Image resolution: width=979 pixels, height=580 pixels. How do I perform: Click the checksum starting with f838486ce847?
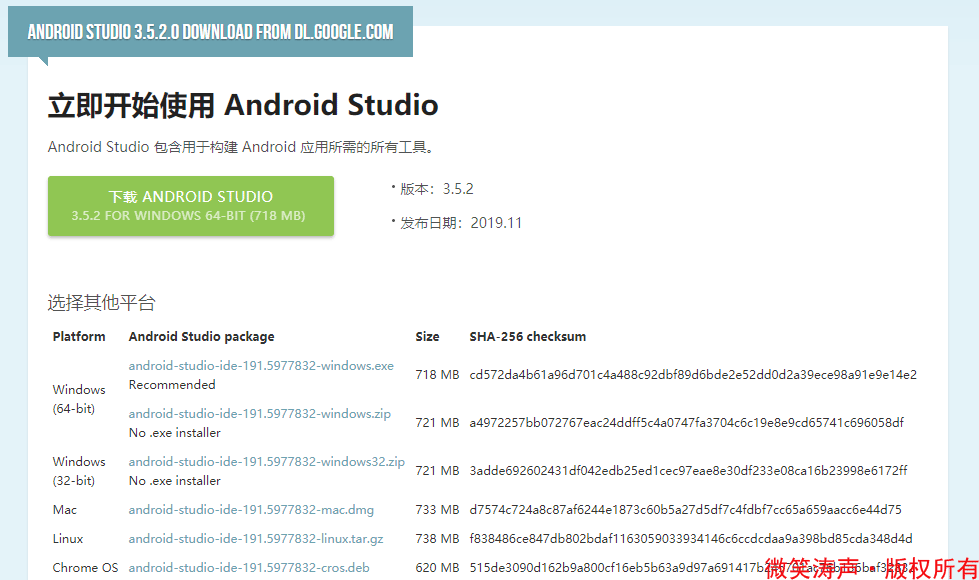tap(691, 539)
